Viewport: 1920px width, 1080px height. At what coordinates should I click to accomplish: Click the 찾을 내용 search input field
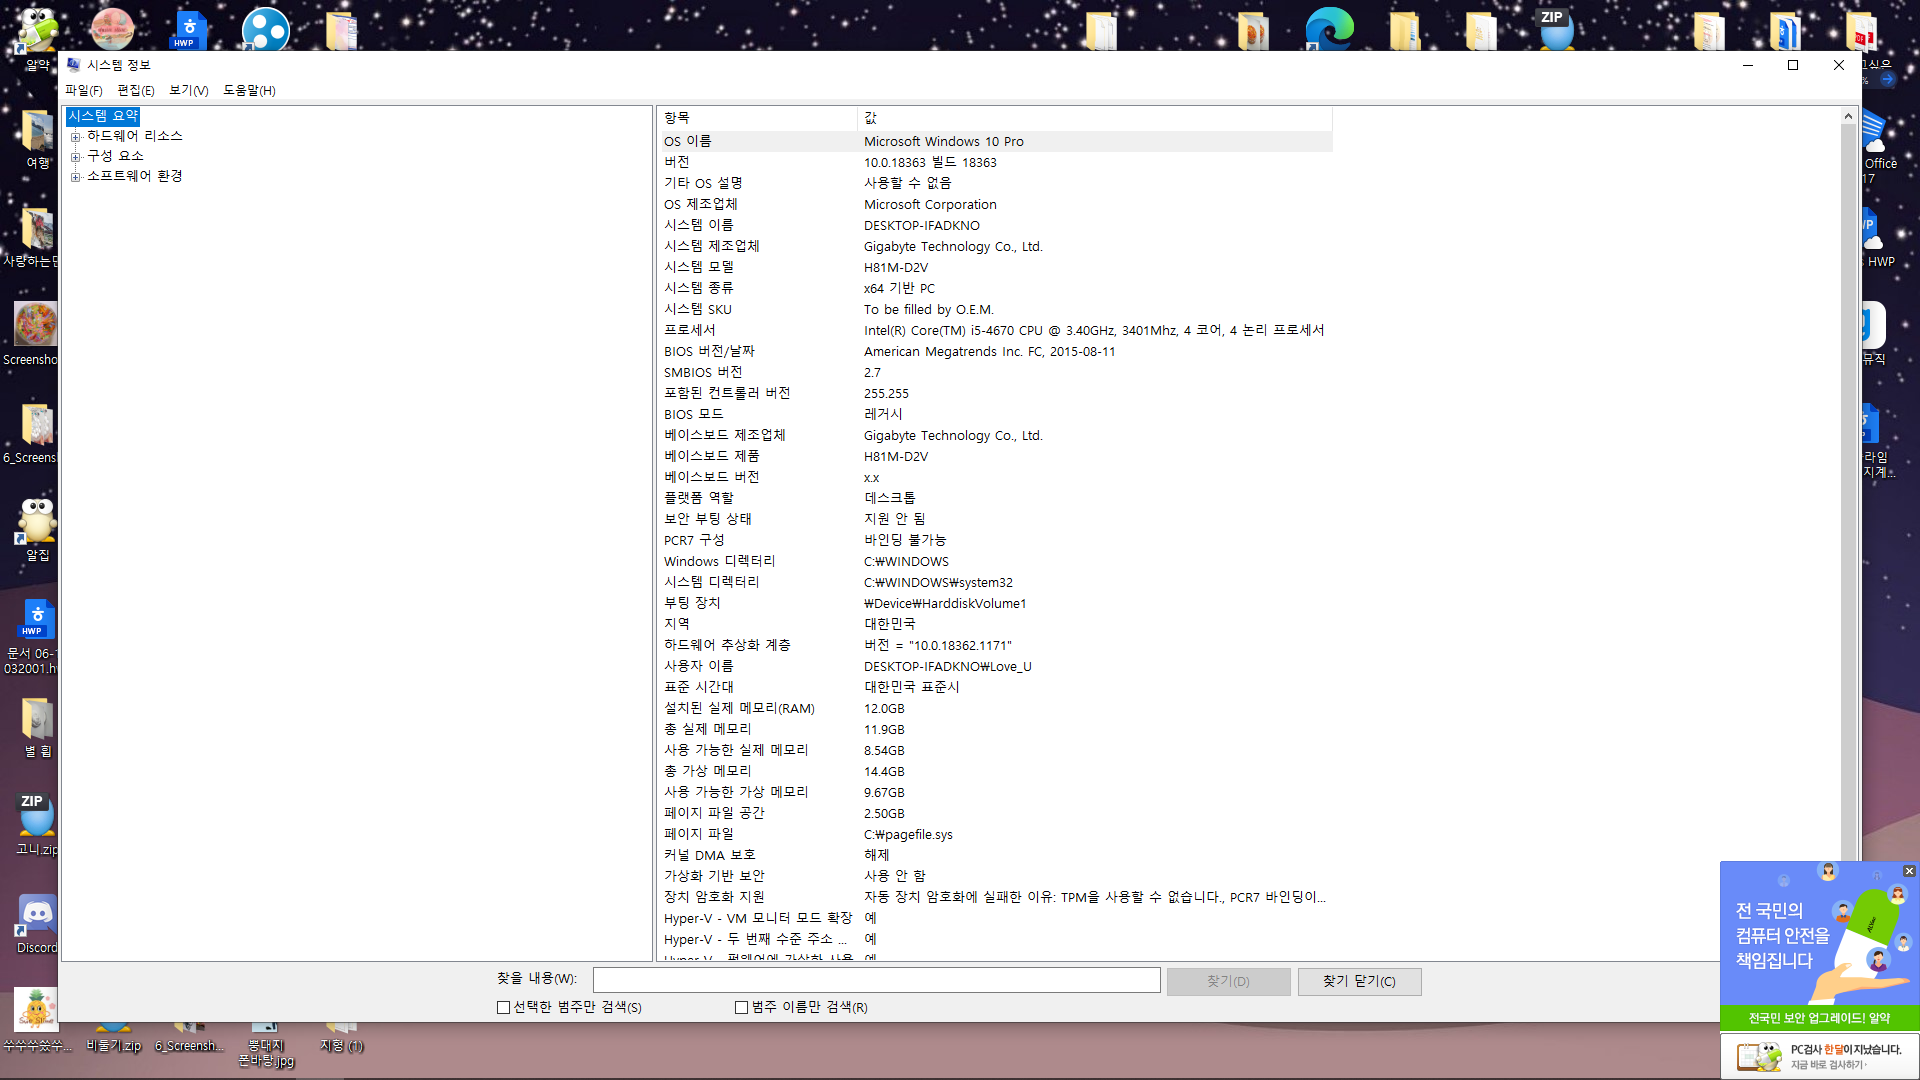click(876, 980)
